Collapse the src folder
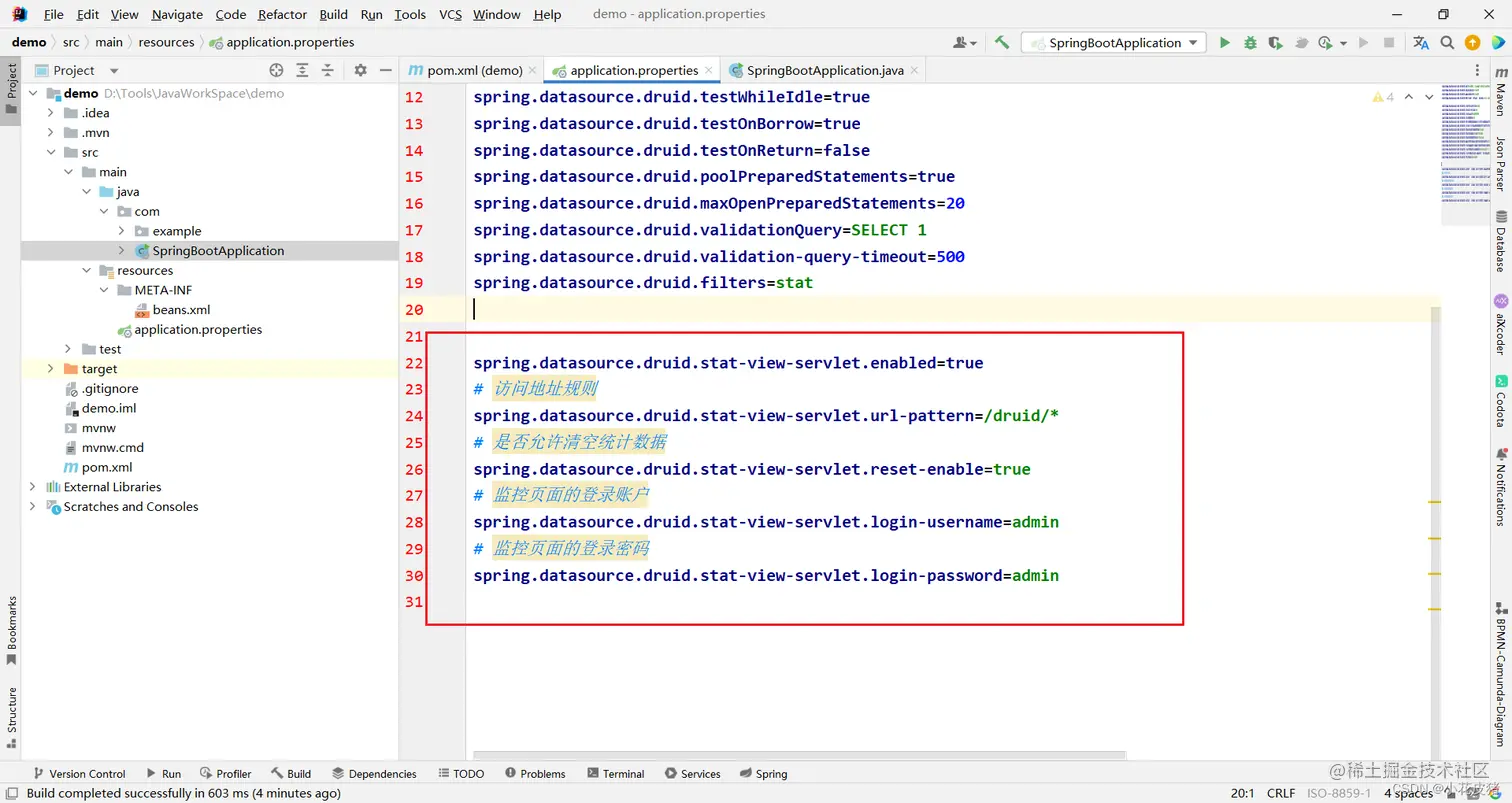The image size is (1512, 803). click(51, 152)
